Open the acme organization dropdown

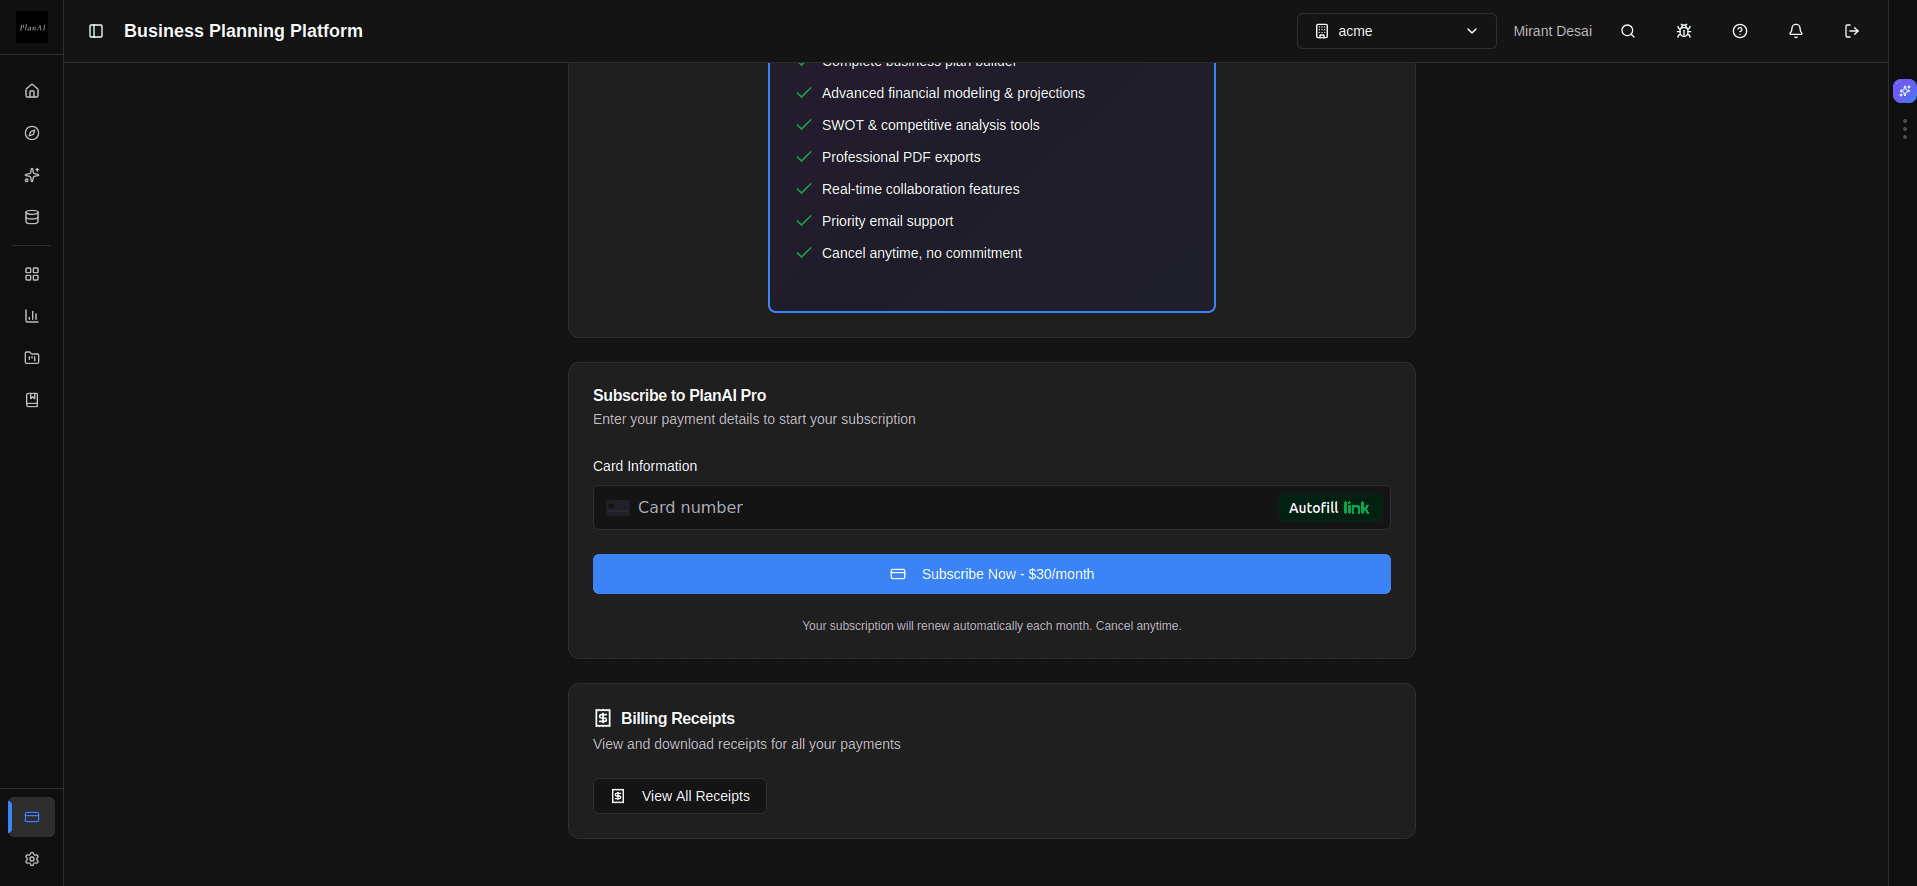coord(1396,31)
